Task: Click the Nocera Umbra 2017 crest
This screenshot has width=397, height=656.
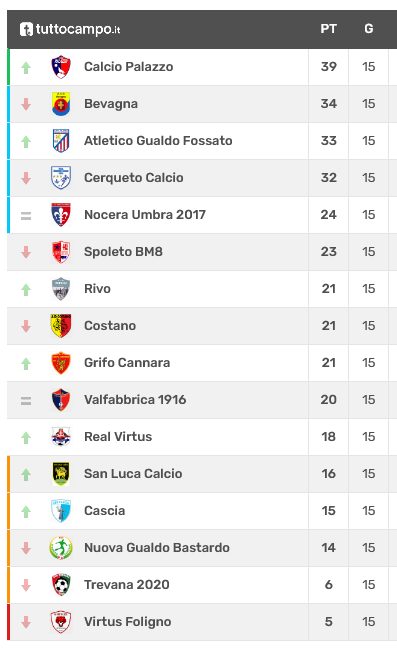Action: (x=61, y=215)
